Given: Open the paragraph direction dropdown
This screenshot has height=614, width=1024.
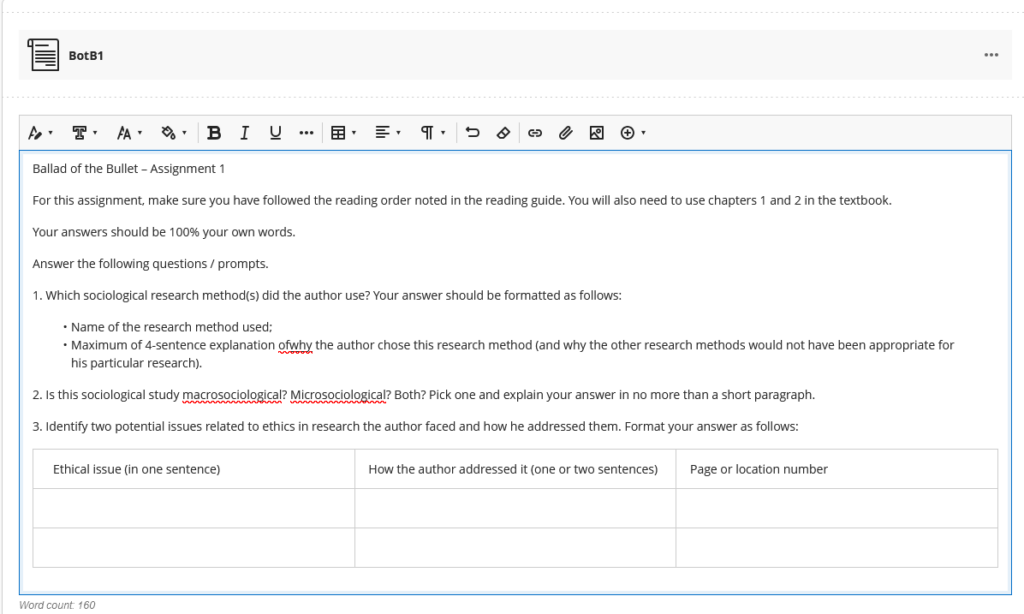Looking at the screenshot, I should 432,133.
